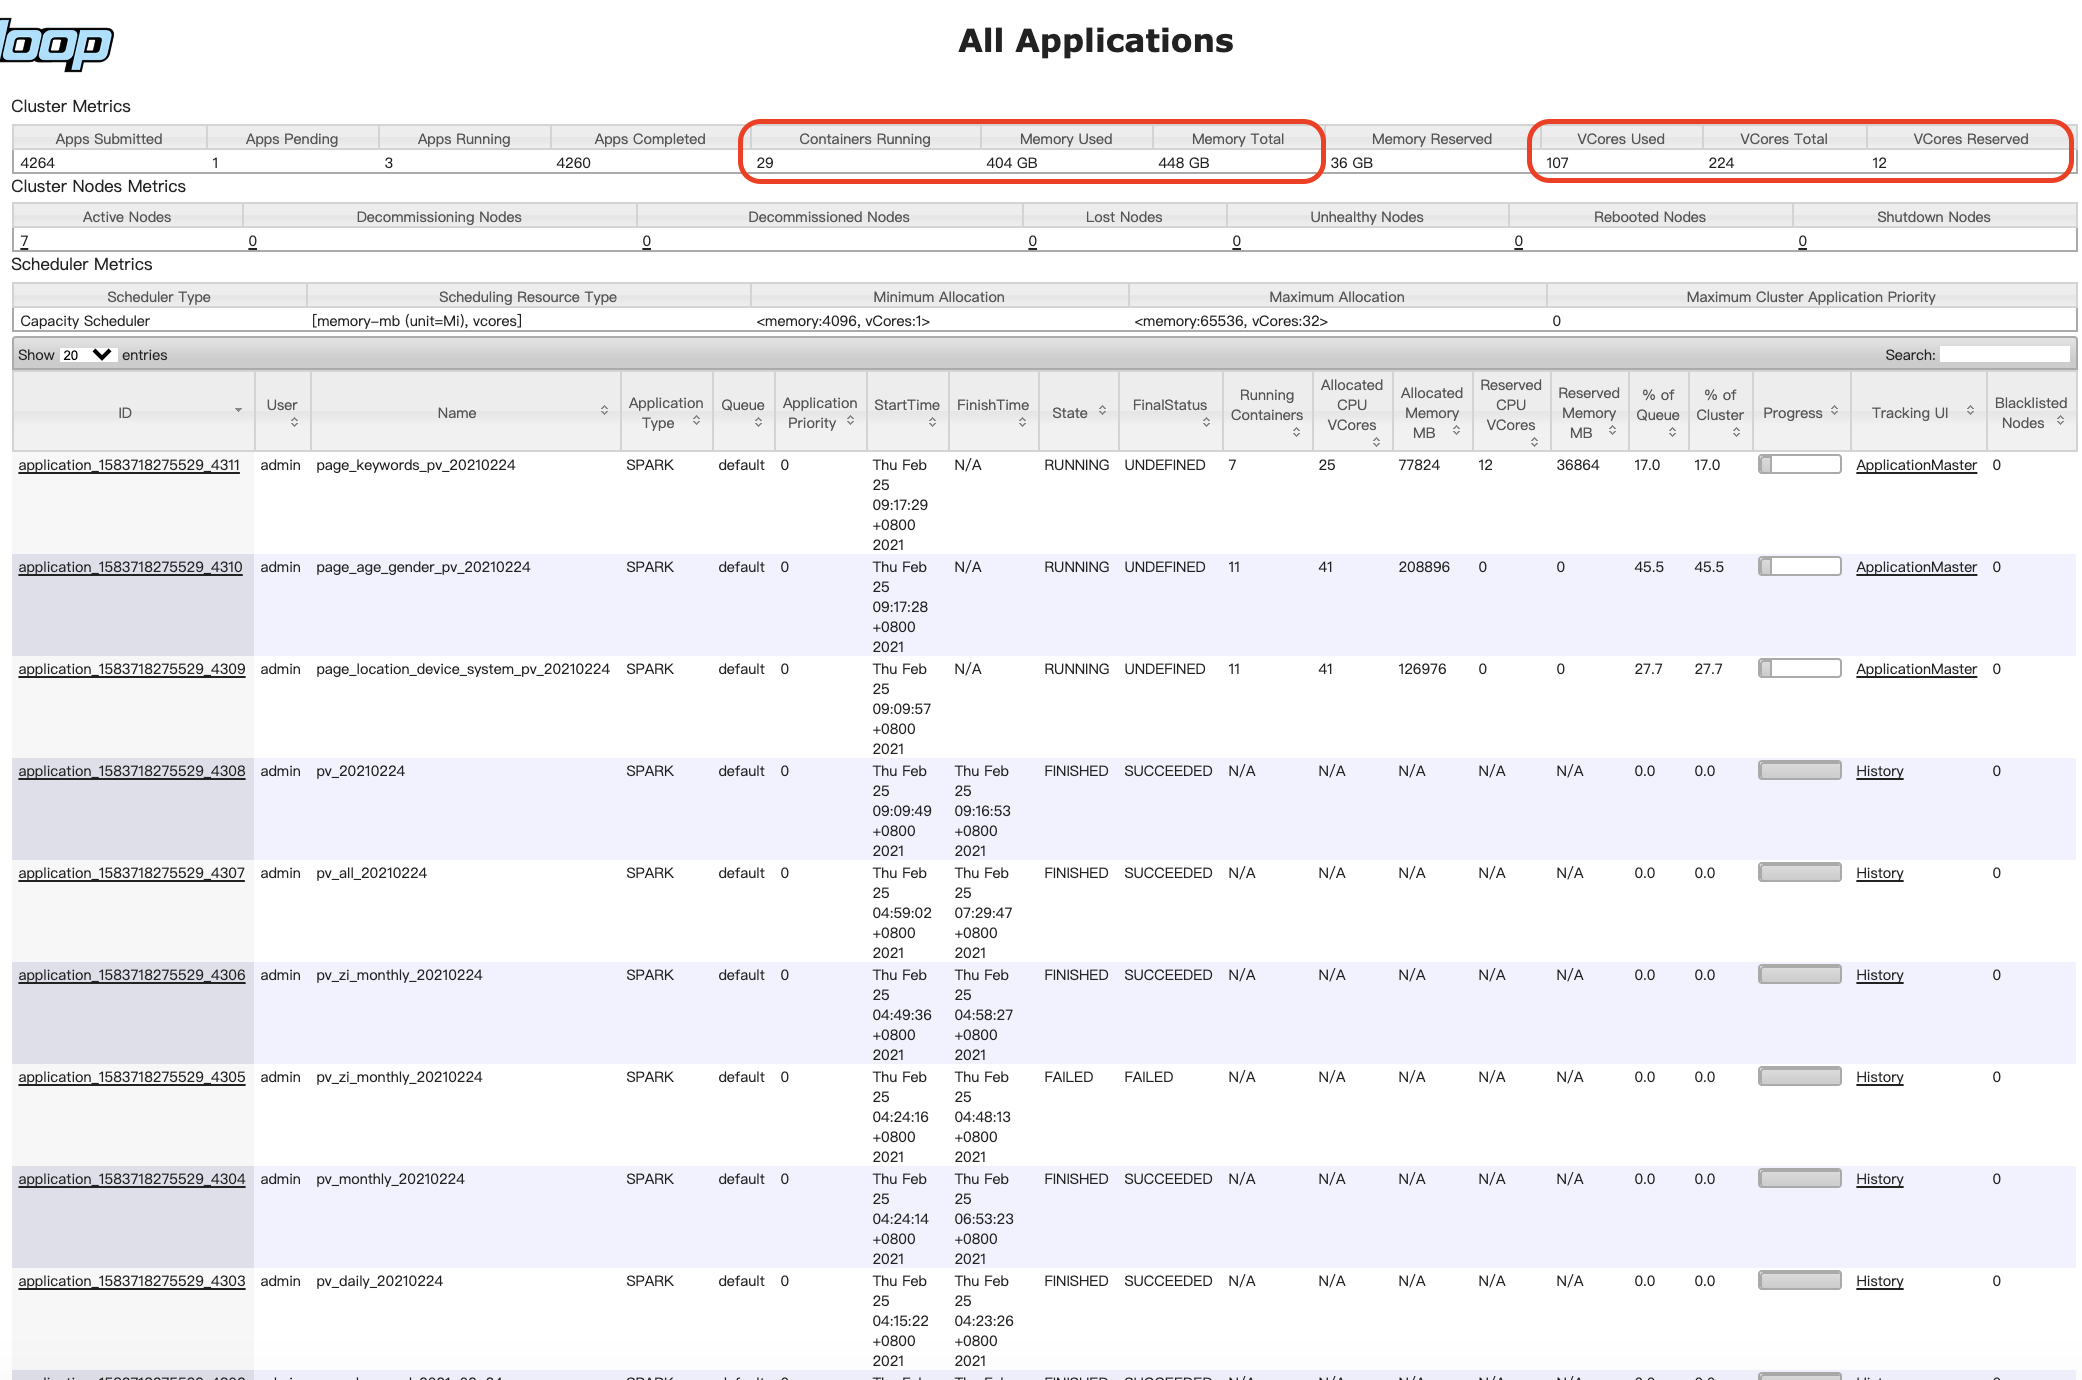This screenshot has height=1380, width=2082.
Task: Click Decommissioned Nodes count link
Action: click(646, 241)
